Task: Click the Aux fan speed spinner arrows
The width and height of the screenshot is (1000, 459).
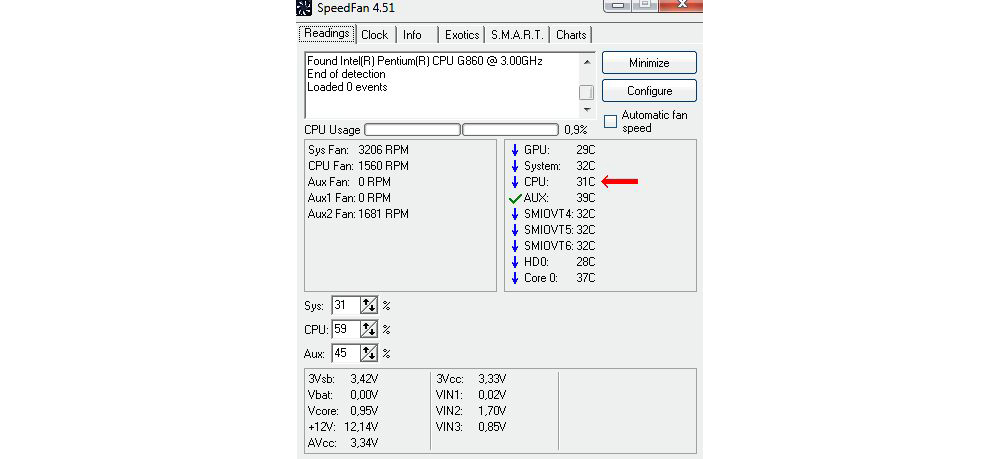Action: coord(369,353)
